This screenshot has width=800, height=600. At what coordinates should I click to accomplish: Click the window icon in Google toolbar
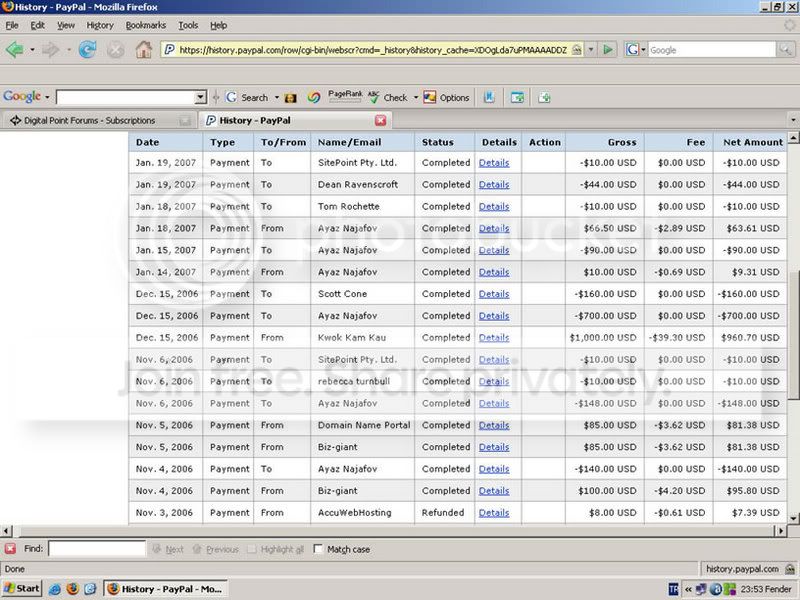pyautogui.click(x=517, y=97)
